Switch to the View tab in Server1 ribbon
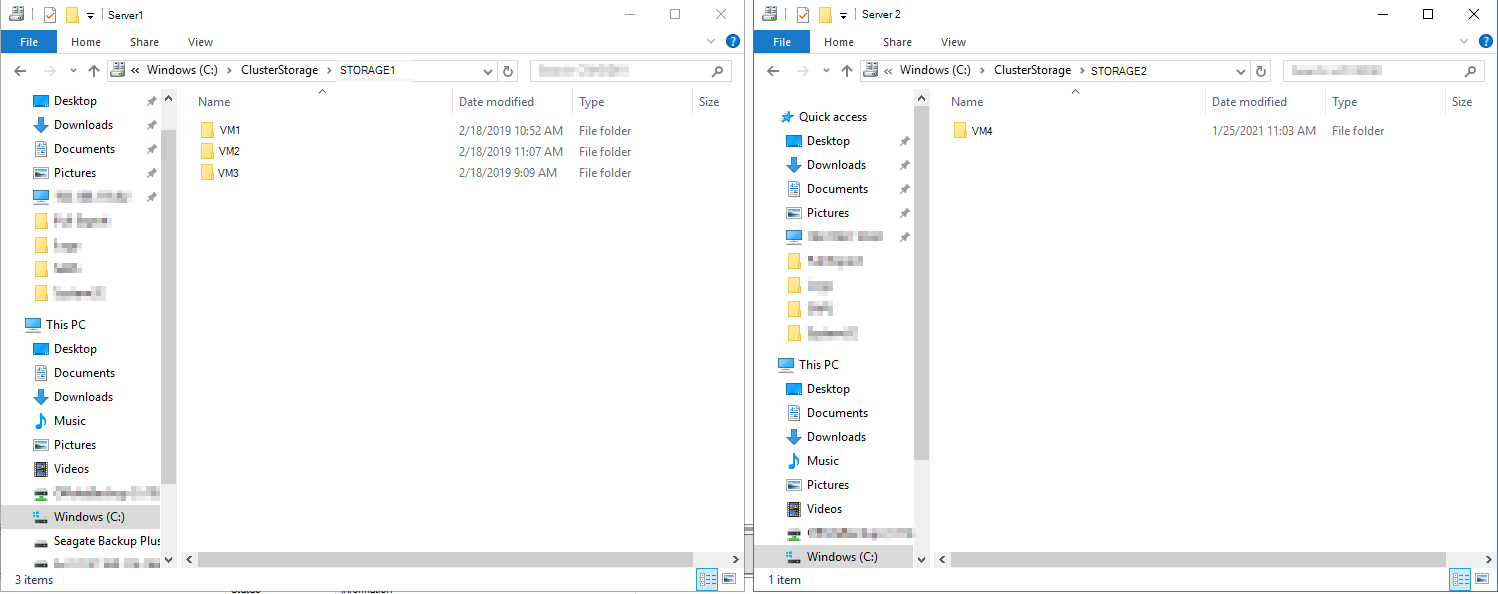Viewport: 1498px width, 594px height. 200,41
